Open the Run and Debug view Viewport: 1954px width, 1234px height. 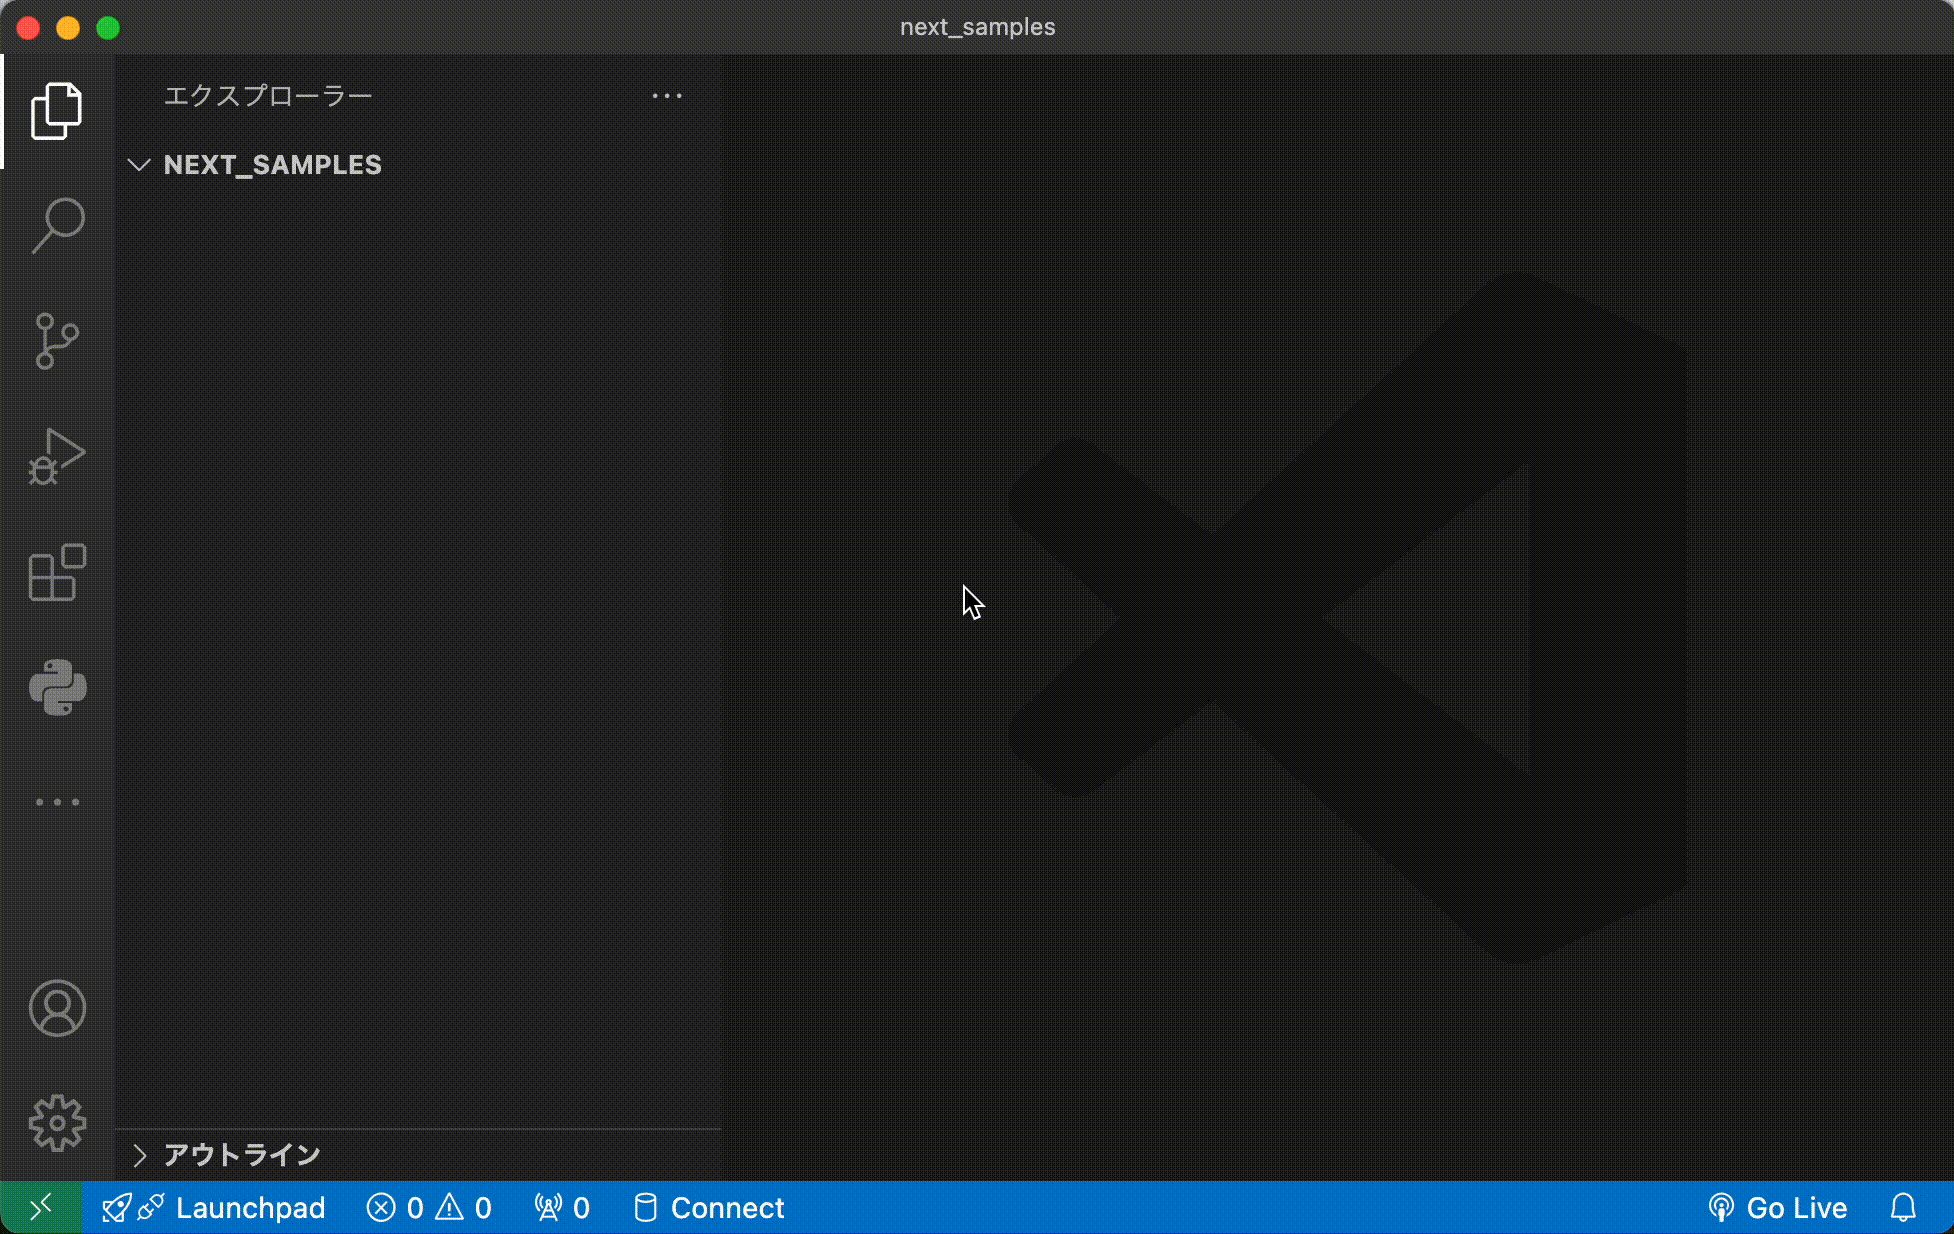click(x=57, y=457)
